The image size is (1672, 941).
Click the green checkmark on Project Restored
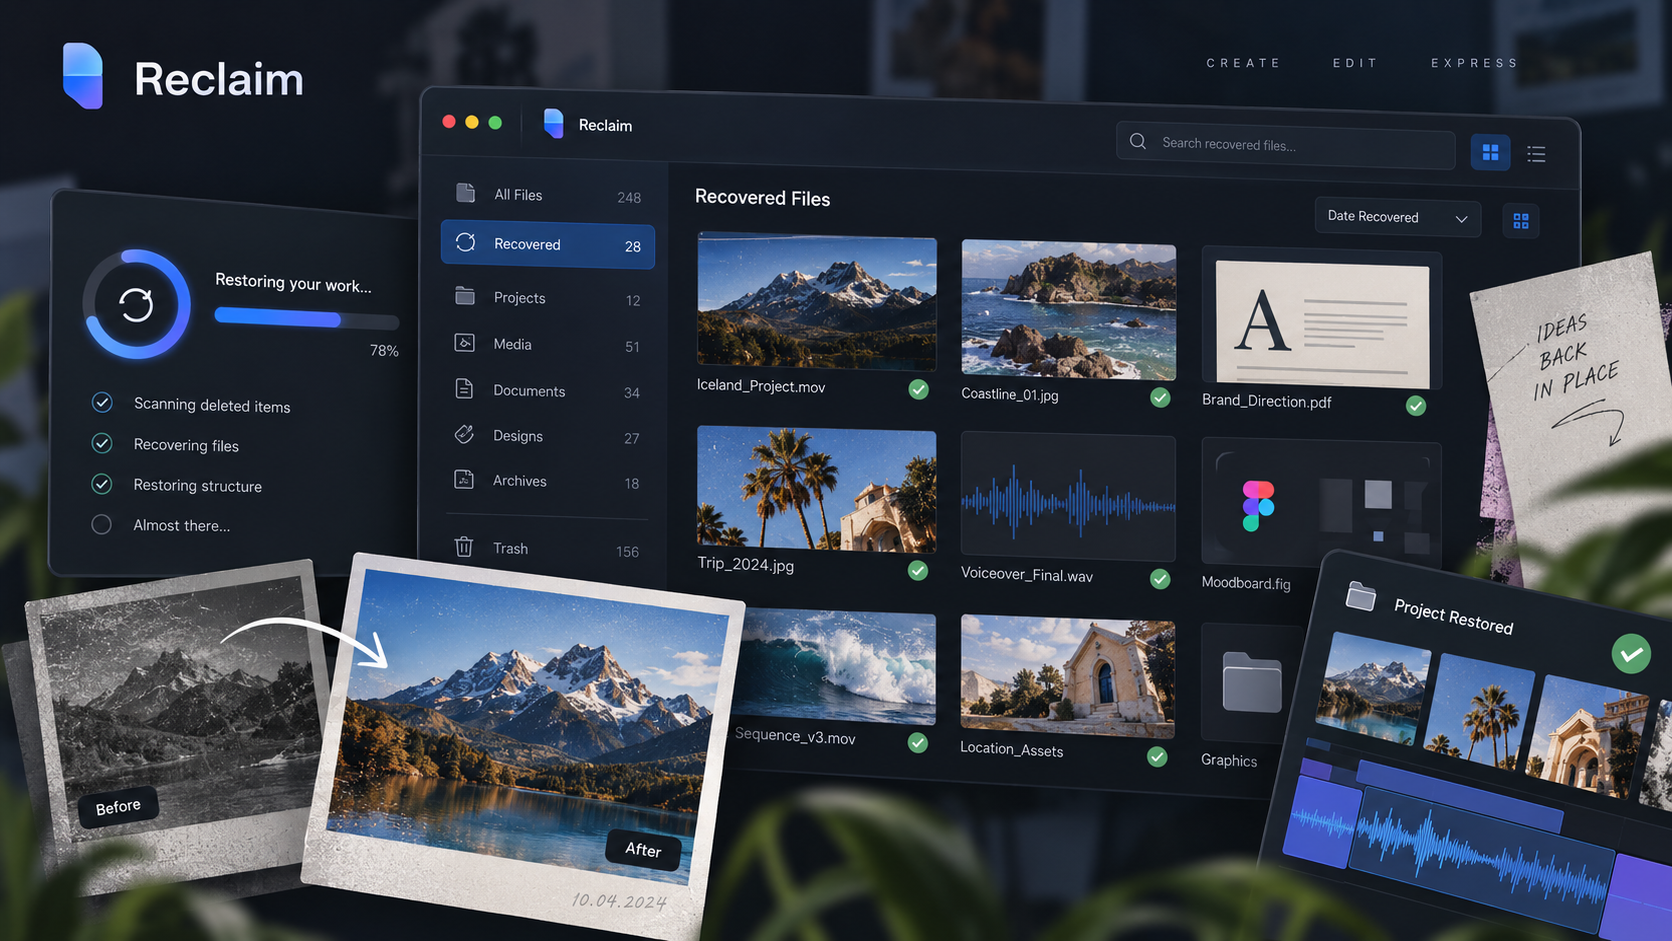click(x=1631, y=654)
